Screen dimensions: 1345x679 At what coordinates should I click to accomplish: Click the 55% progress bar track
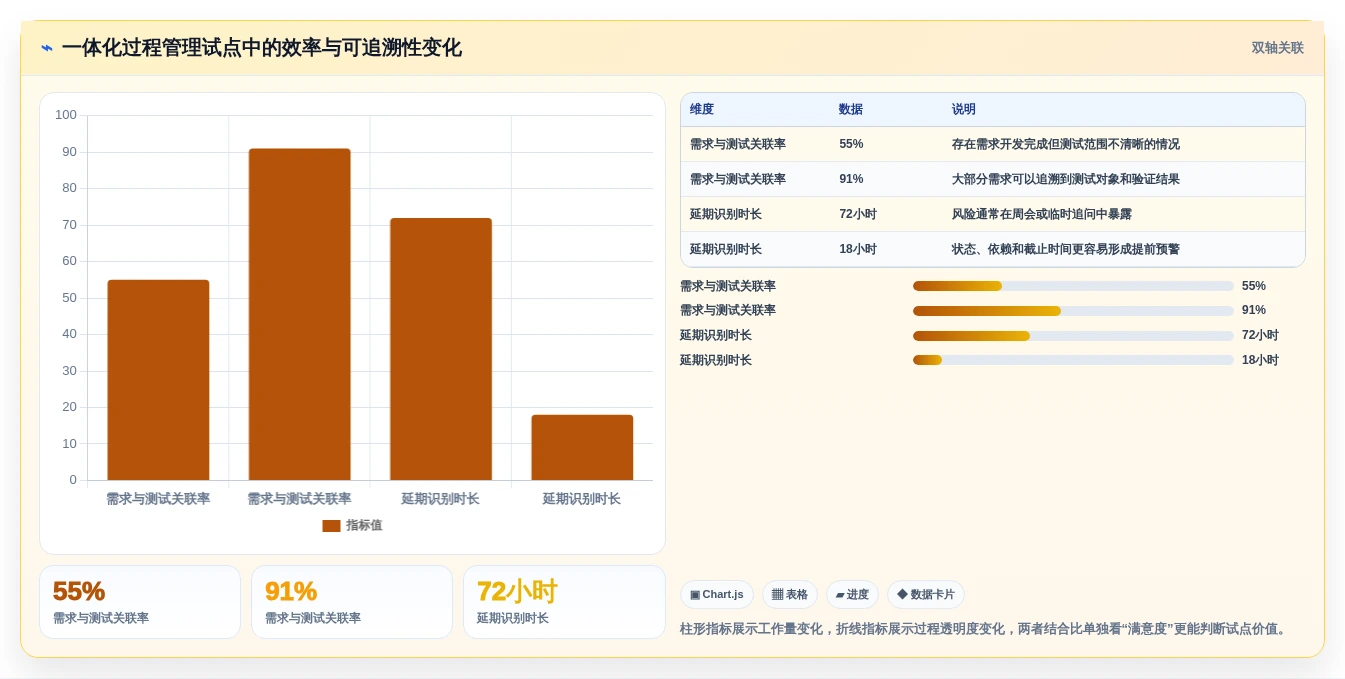click(1073, 286)
